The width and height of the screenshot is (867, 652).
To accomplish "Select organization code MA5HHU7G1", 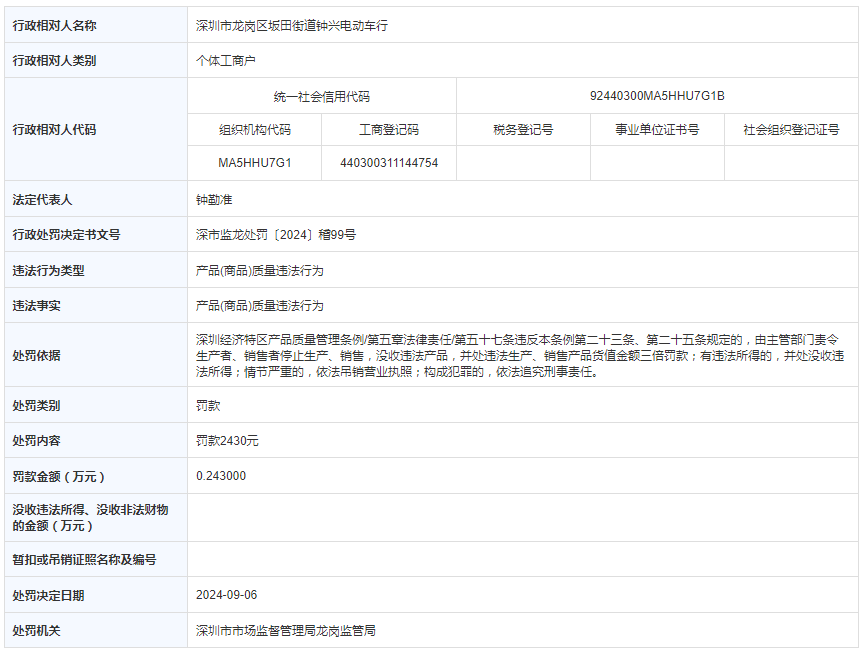I will [x=254, y=163].
